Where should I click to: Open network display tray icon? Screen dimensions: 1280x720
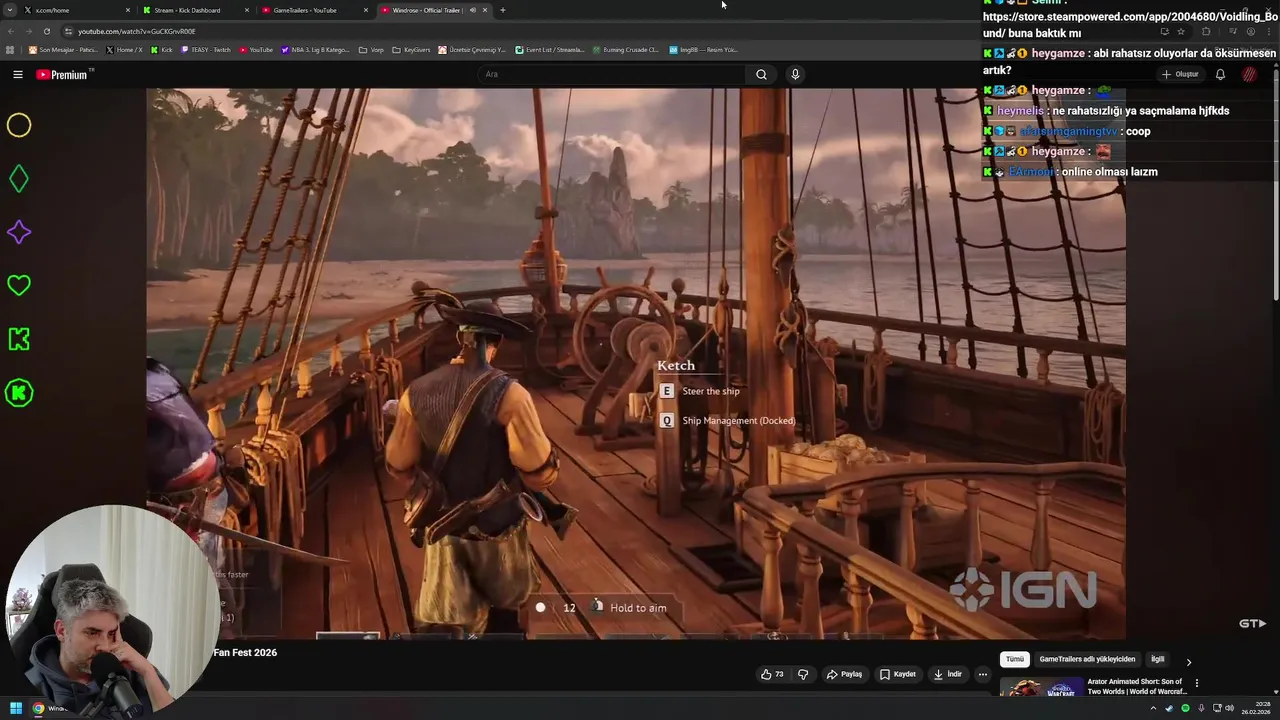point(1217,708)
